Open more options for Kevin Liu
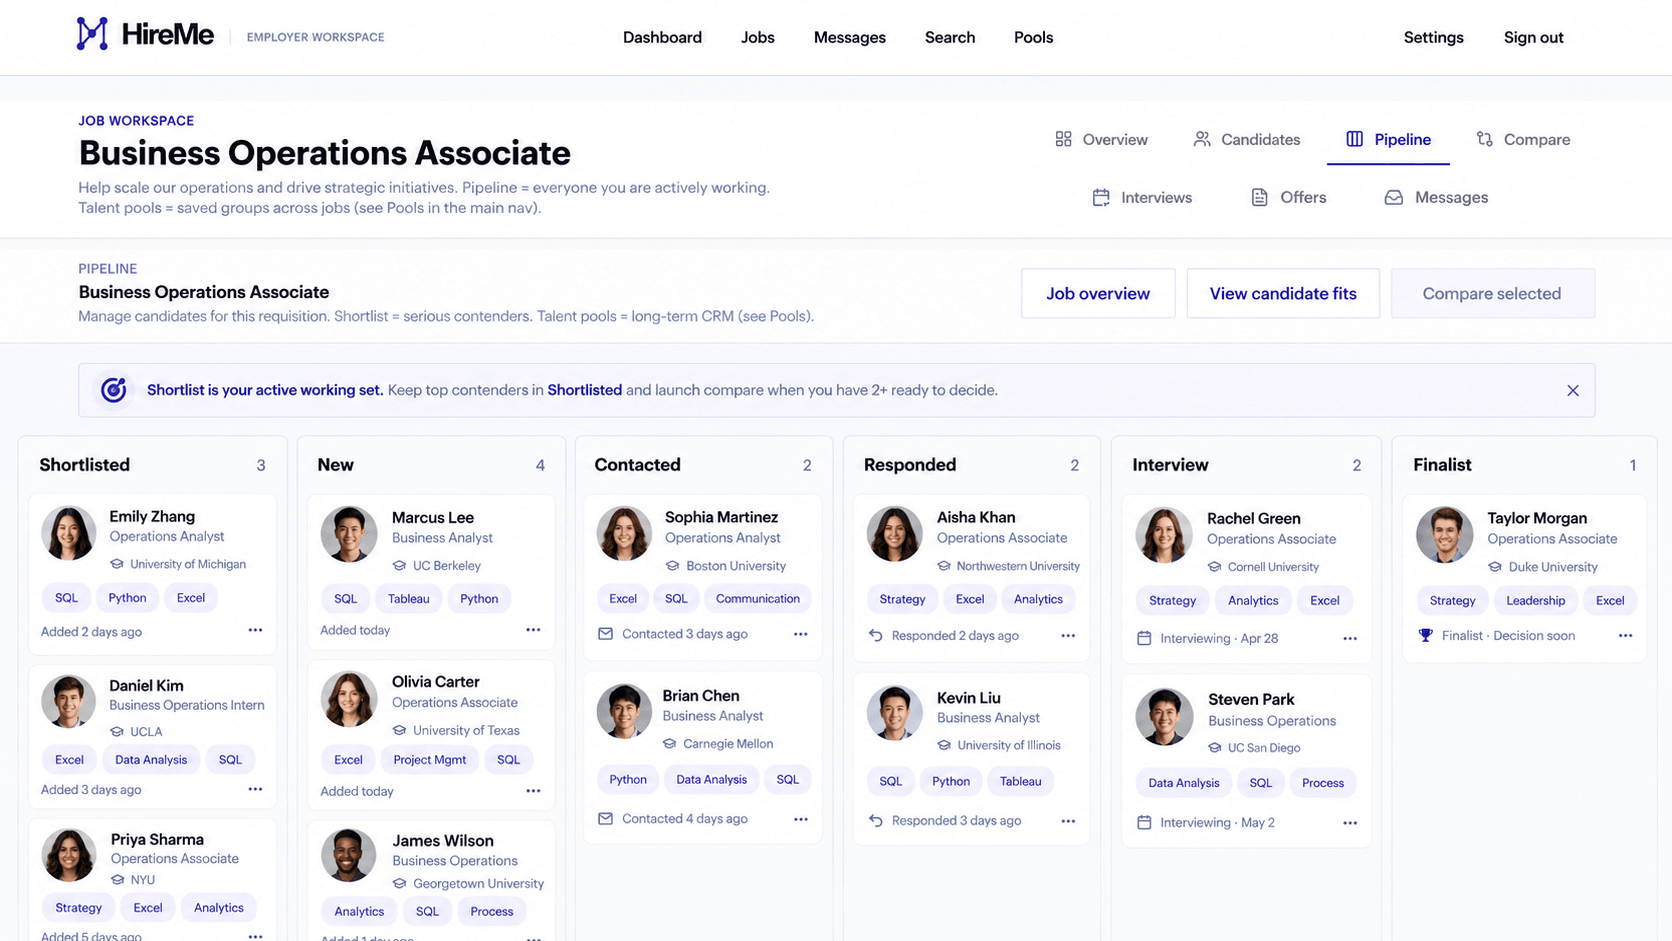 click(1068, 821)
